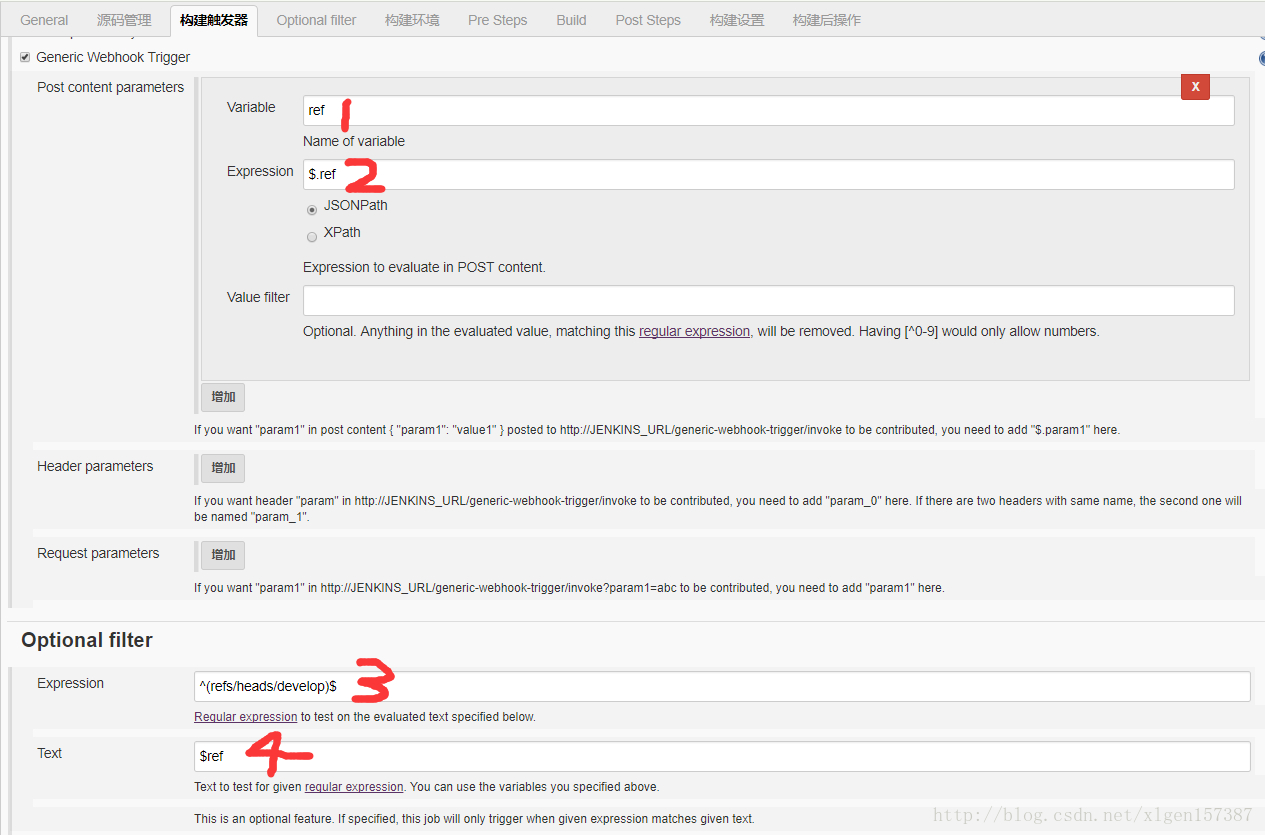Open the 源码管理 tab
This screenshot has height=835, width=1265.
(x=124, y=20)
